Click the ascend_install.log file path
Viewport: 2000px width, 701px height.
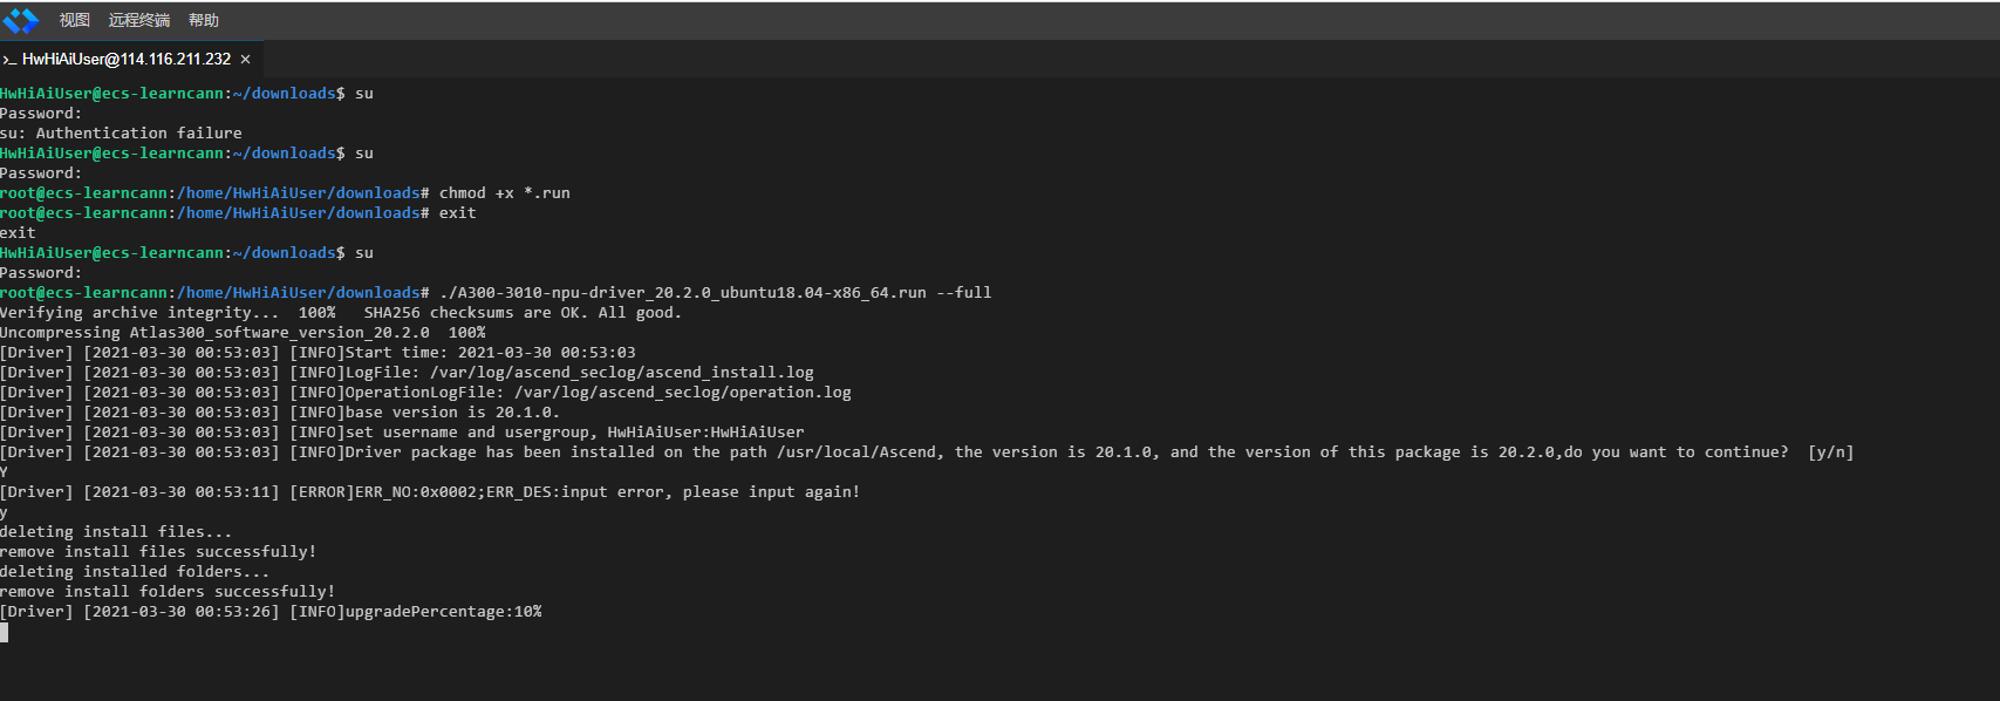(x=622, y=372)
